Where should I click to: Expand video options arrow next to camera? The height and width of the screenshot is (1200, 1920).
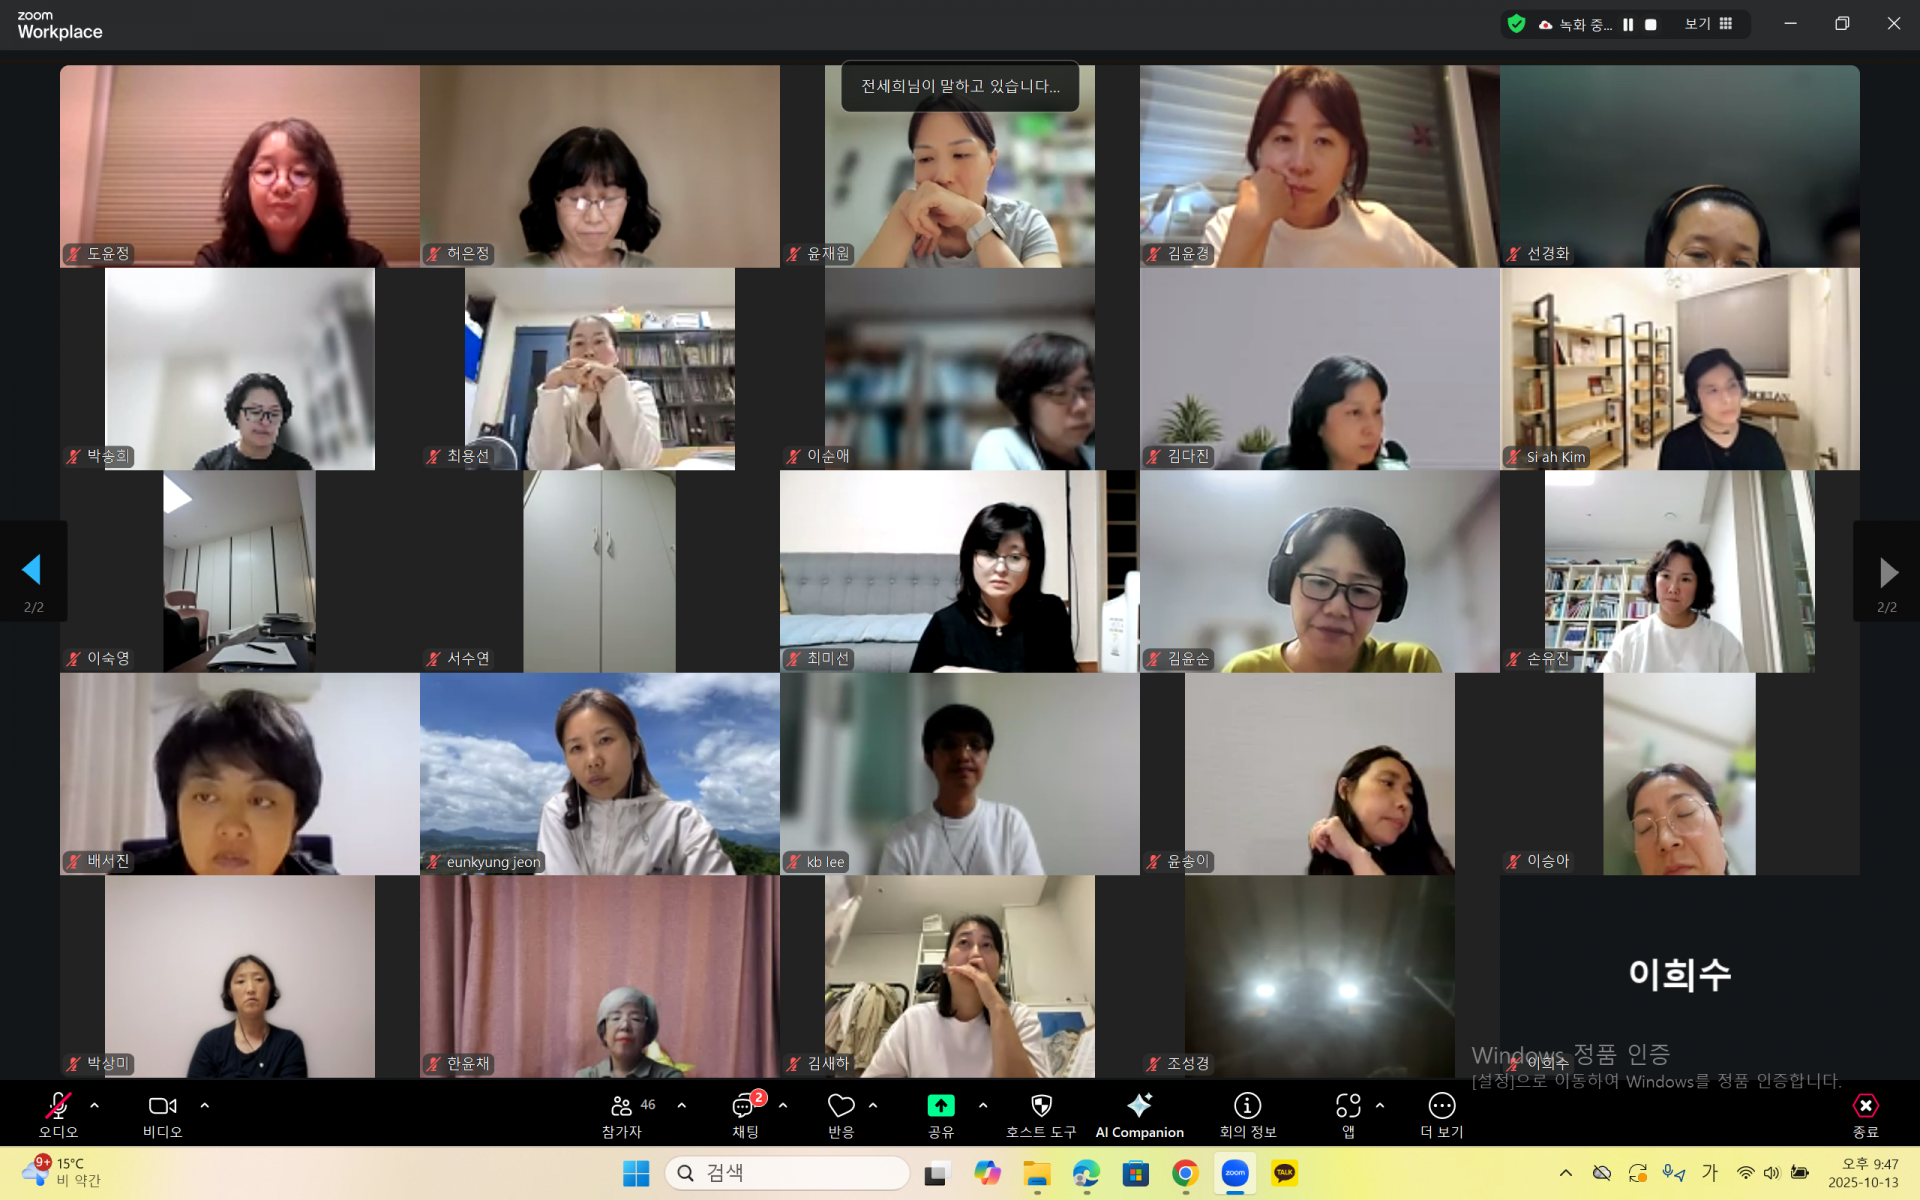pos(205,1105)
